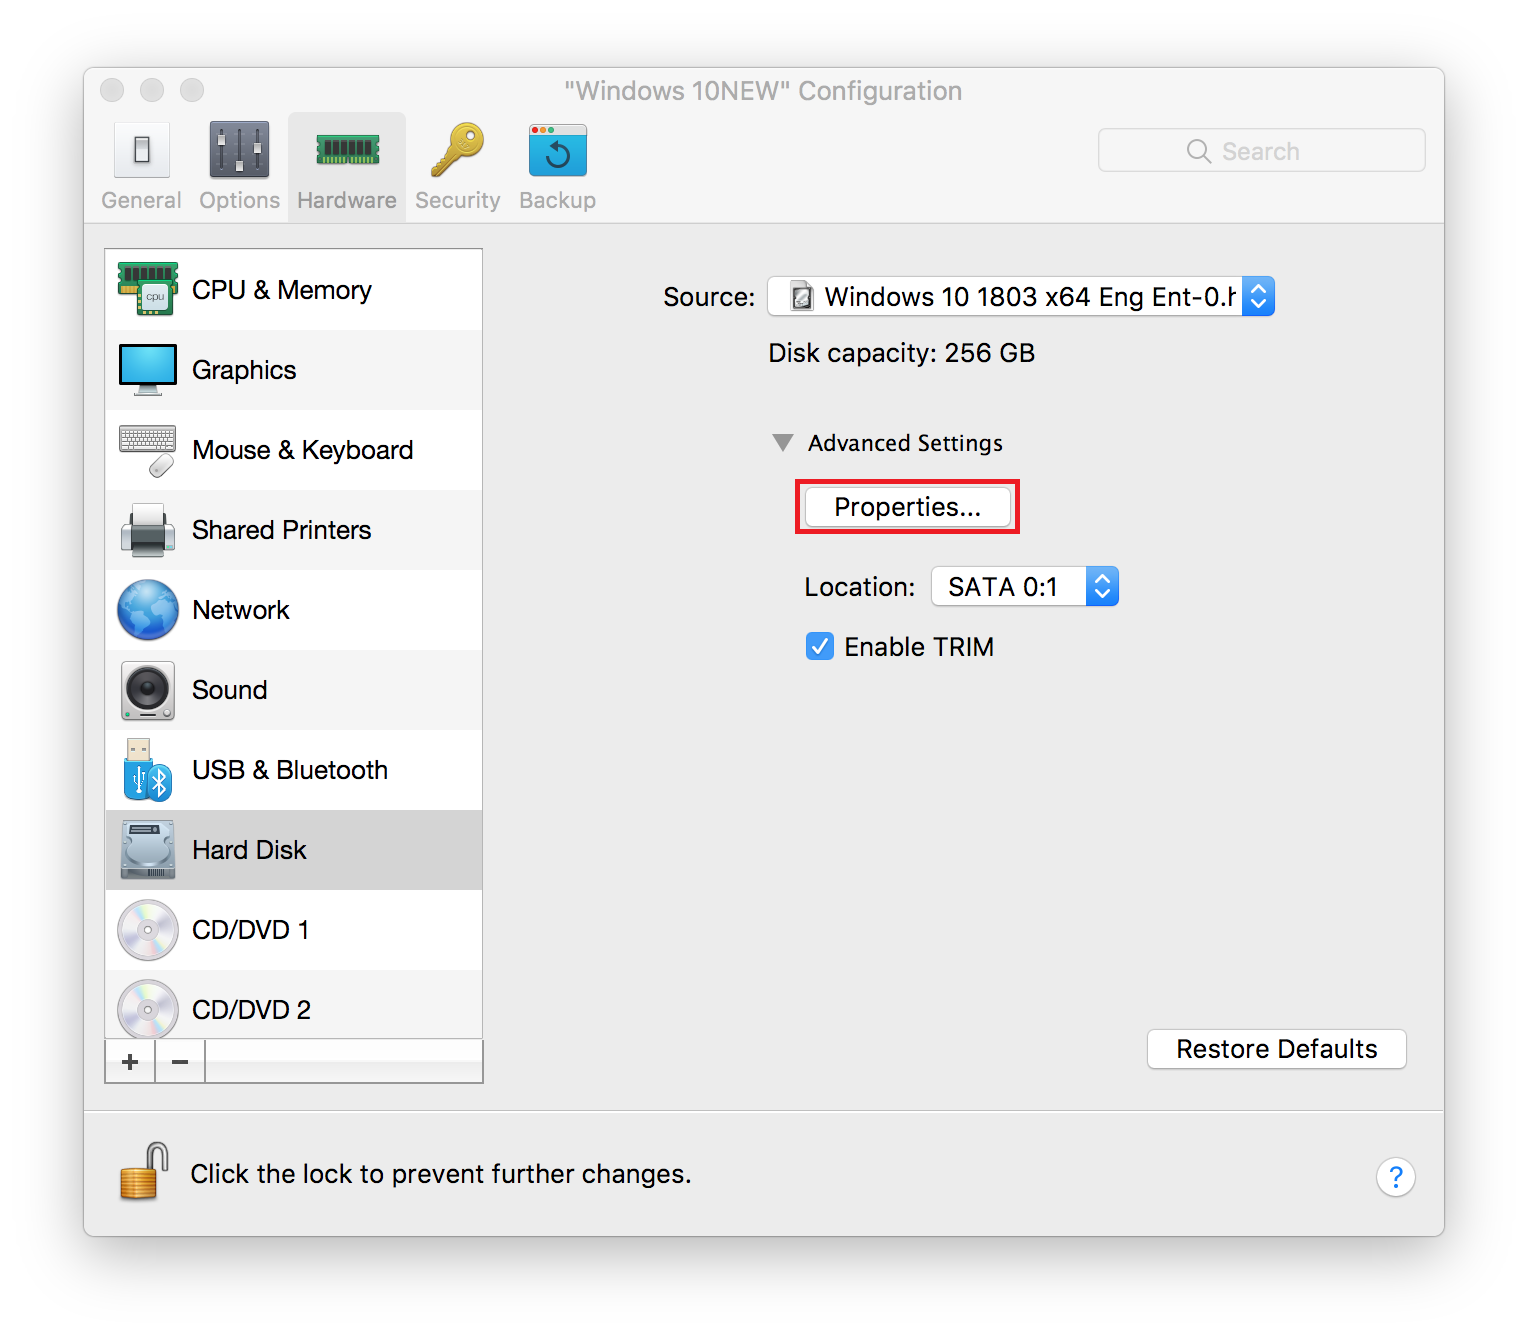Open the SATA 0:1 location dropdown
Image resolution: width=1528 pixels, height=1336 pixels.
1024,586
